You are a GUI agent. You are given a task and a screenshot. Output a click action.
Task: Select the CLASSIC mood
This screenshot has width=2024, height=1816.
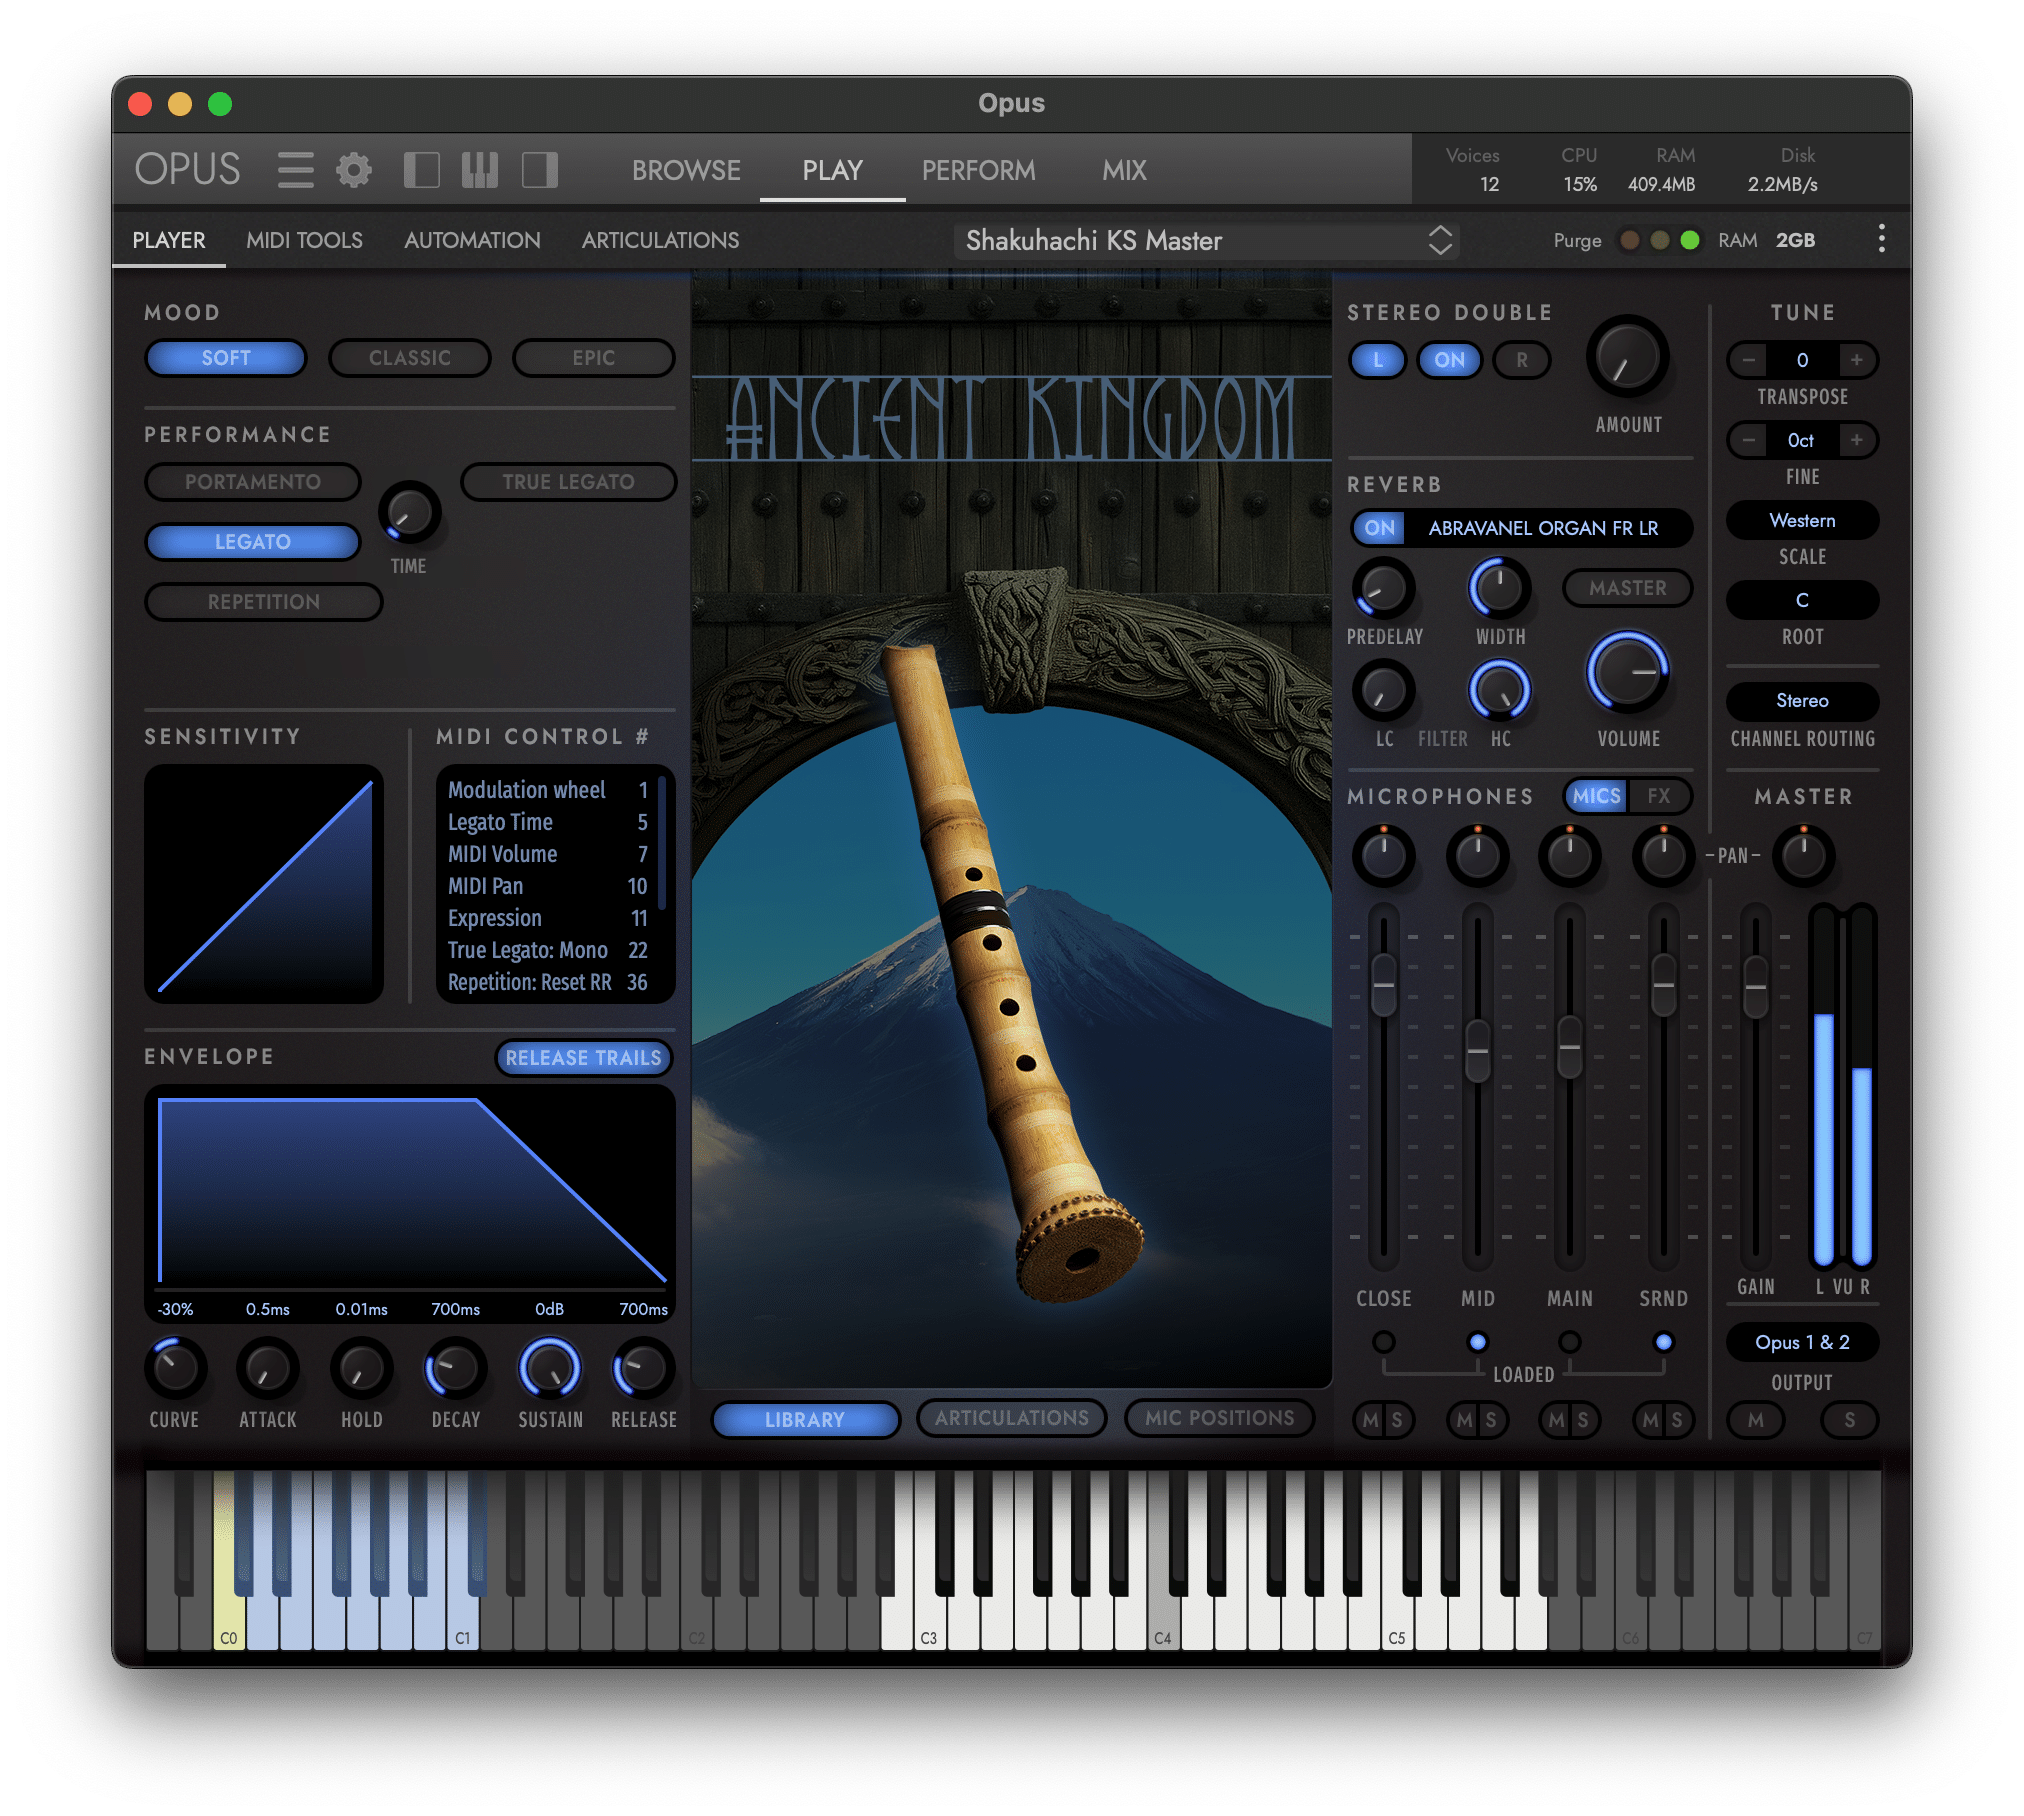tap(410, 358)
